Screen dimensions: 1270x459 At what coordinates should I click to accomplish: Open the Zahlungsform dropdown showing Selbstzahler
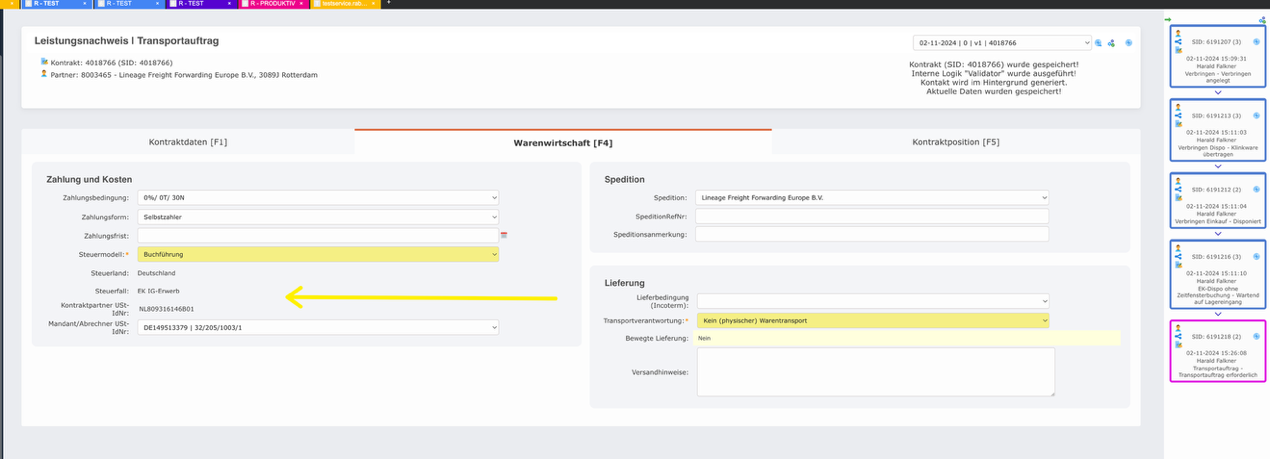[318, 216]
